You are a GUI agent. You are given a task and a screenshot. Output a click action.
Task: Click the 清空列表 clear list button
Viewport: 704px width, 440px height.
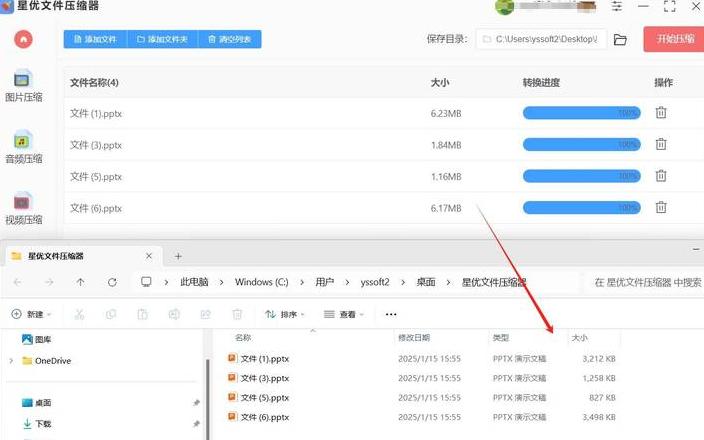pyautogui.click(x=229, y=40)
